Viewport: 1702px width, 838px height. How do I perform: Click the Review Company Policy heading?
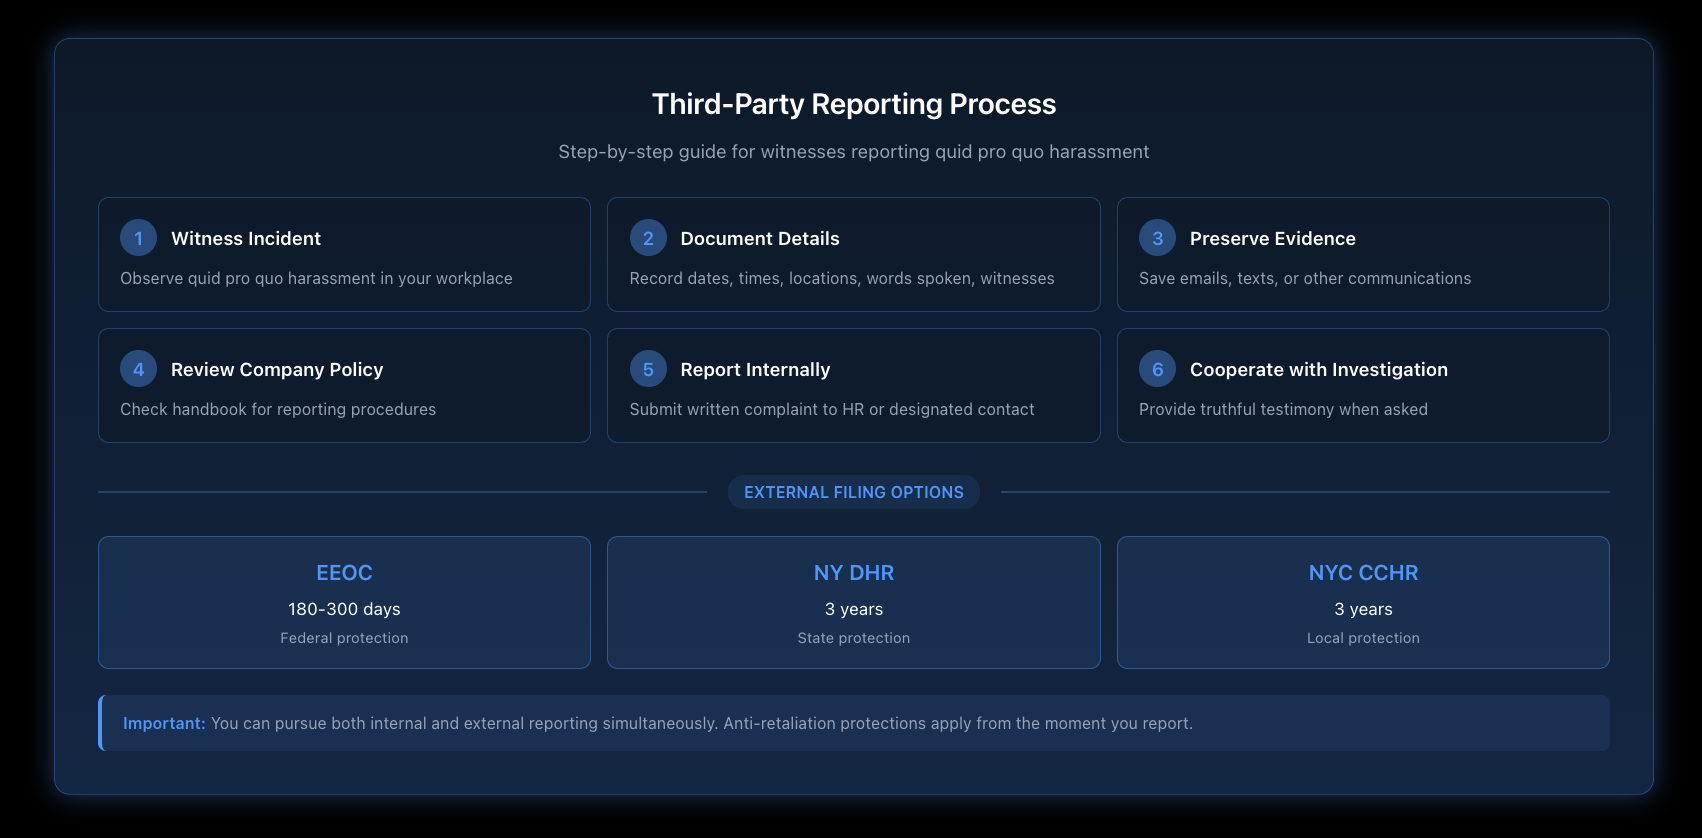tap(277, 370)
